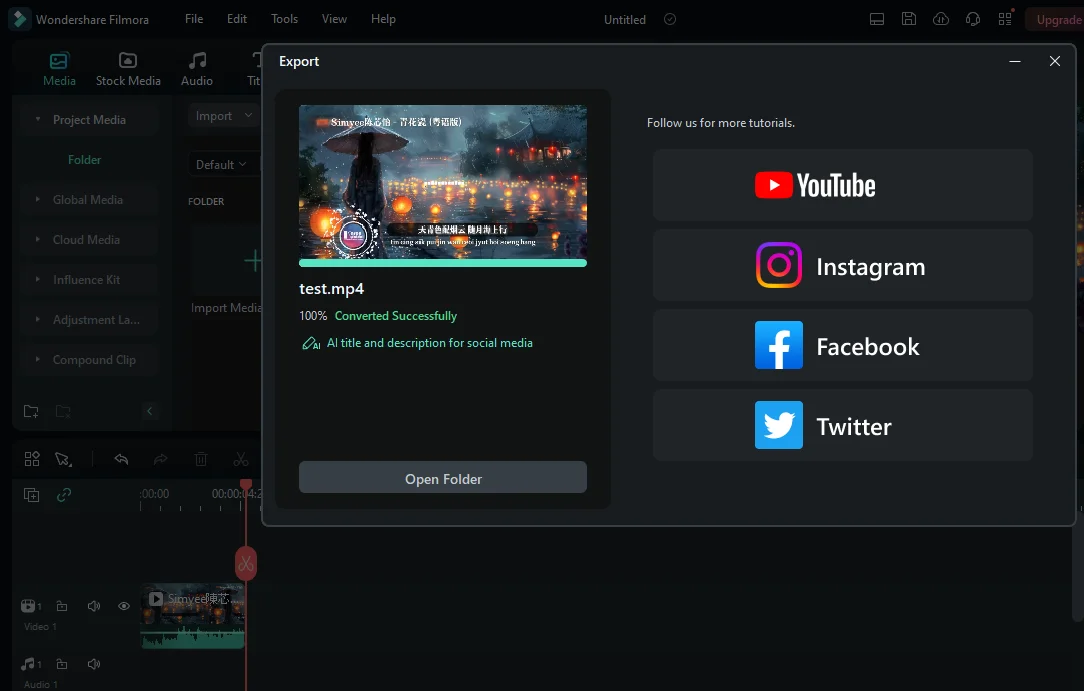Image resolution: width=1084 pixels, height=691 pixels.
Task: Click the timeline layout grid icon
Action: pos(32,459)
